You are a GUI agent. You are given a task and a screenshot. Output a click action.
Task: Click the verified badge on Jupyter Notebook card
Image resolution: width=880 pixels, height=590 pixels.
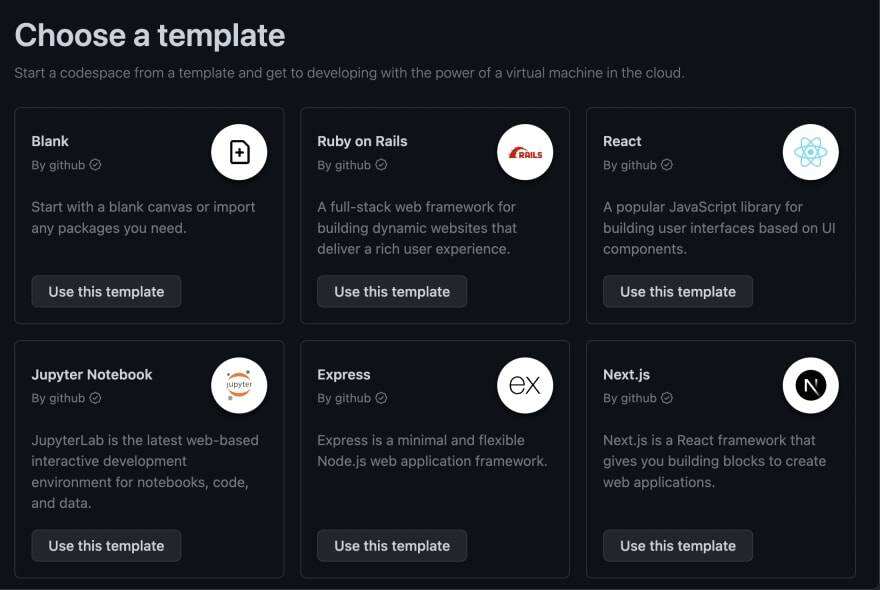96,398
